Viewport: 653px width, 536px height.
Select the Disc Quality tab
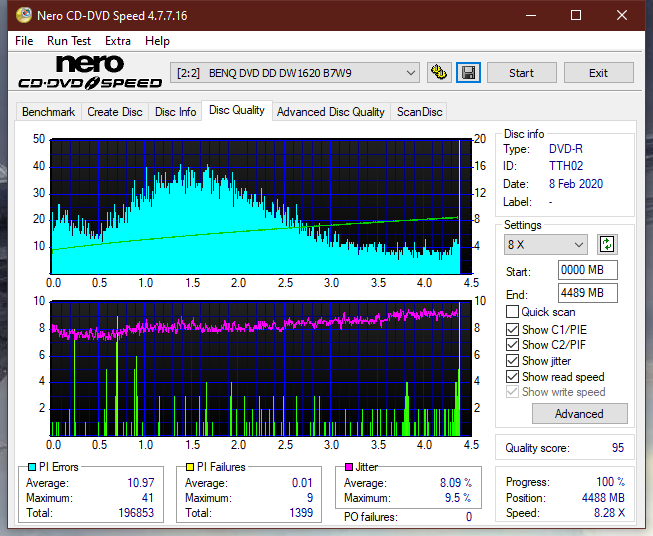[237, 110]
